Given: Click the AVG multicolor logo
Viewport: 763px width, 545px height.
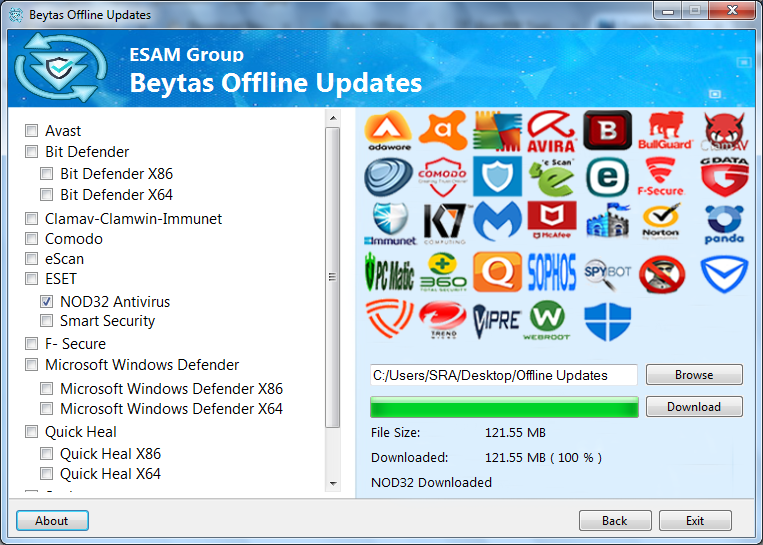Looking at the screenshot, I should click(497, 131).
